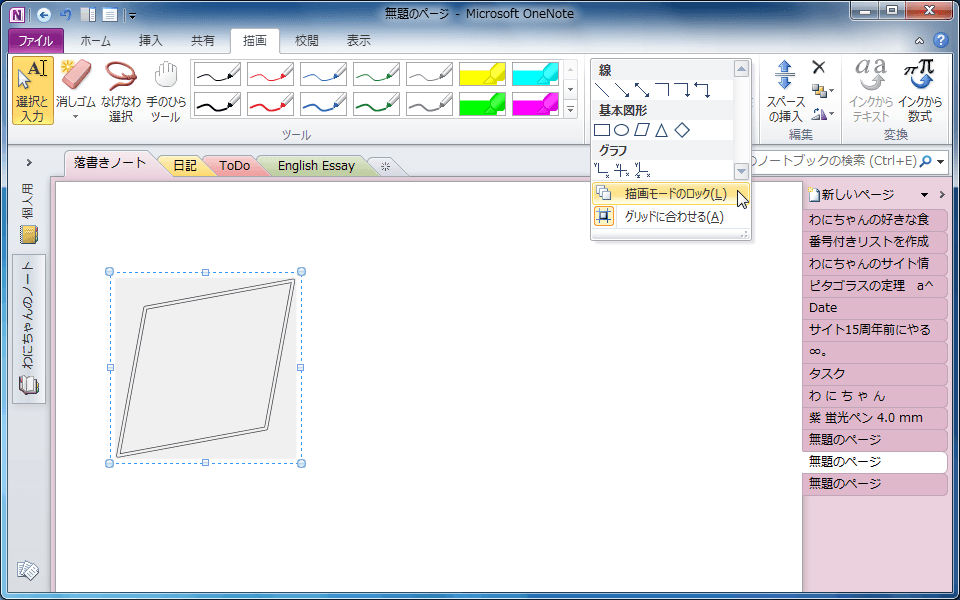
Task: Open the ToDo section tab
Action: pyautogui.click(x=234, y=166)
